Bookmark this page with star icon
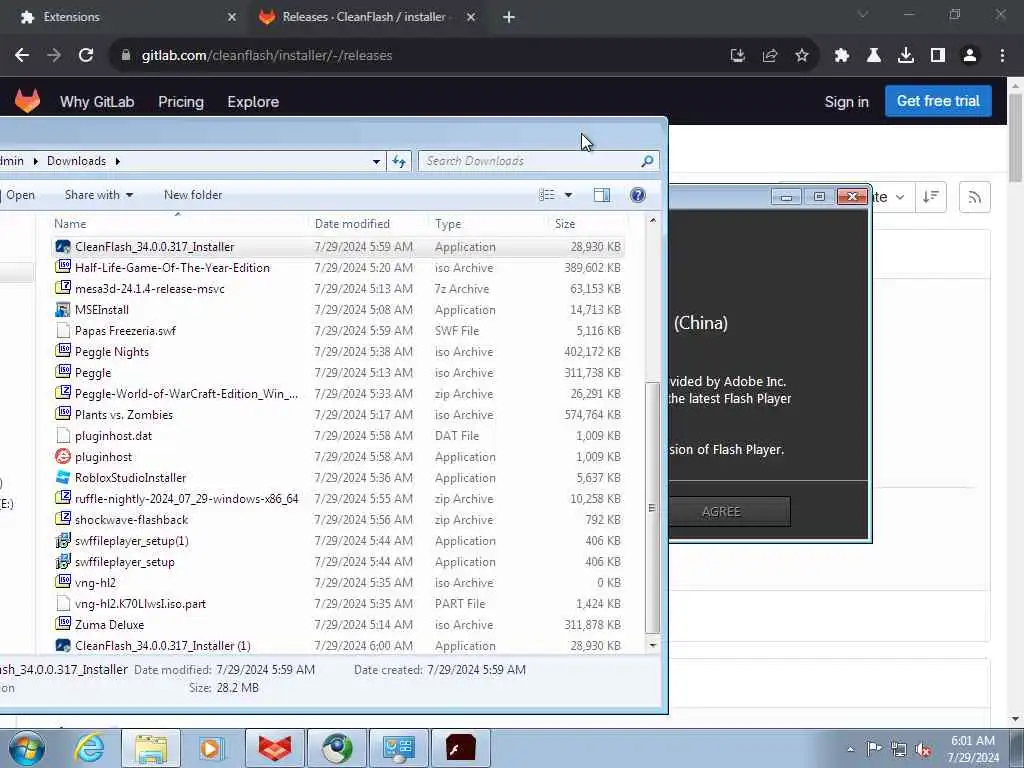 [802, 56]
